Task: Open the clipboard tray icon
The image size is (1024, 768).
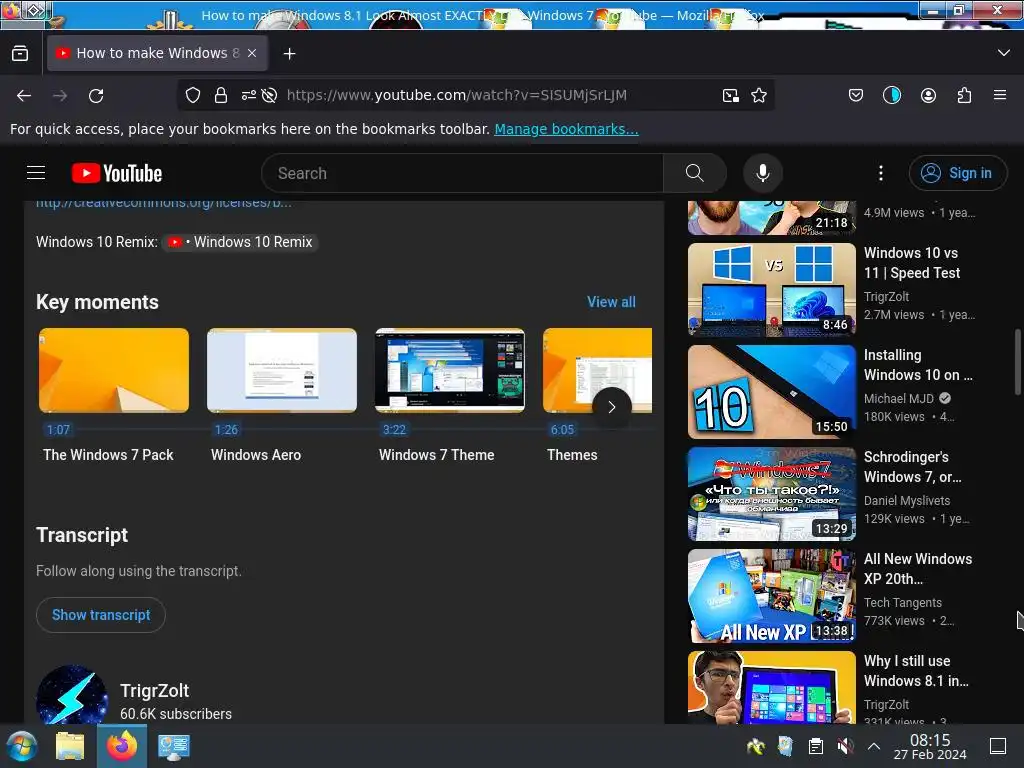Action: (x=815, y=746)
